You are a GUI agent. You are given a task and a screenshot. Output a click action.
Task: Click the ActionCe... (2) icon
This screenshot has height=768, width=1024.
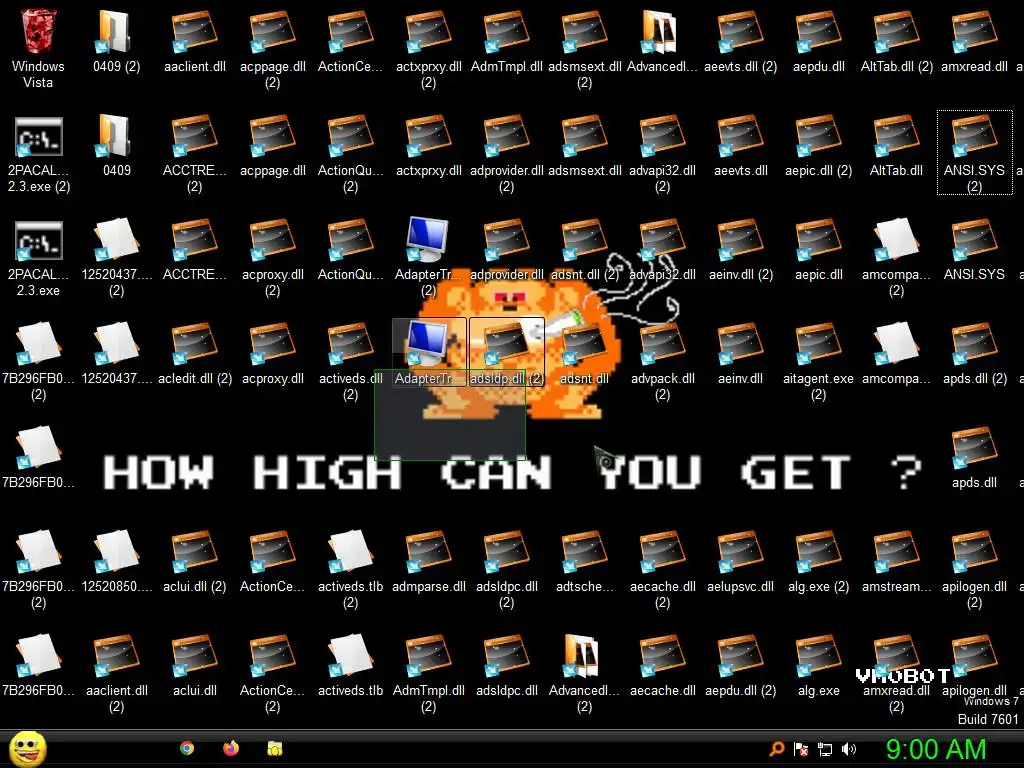pos(272,656)
